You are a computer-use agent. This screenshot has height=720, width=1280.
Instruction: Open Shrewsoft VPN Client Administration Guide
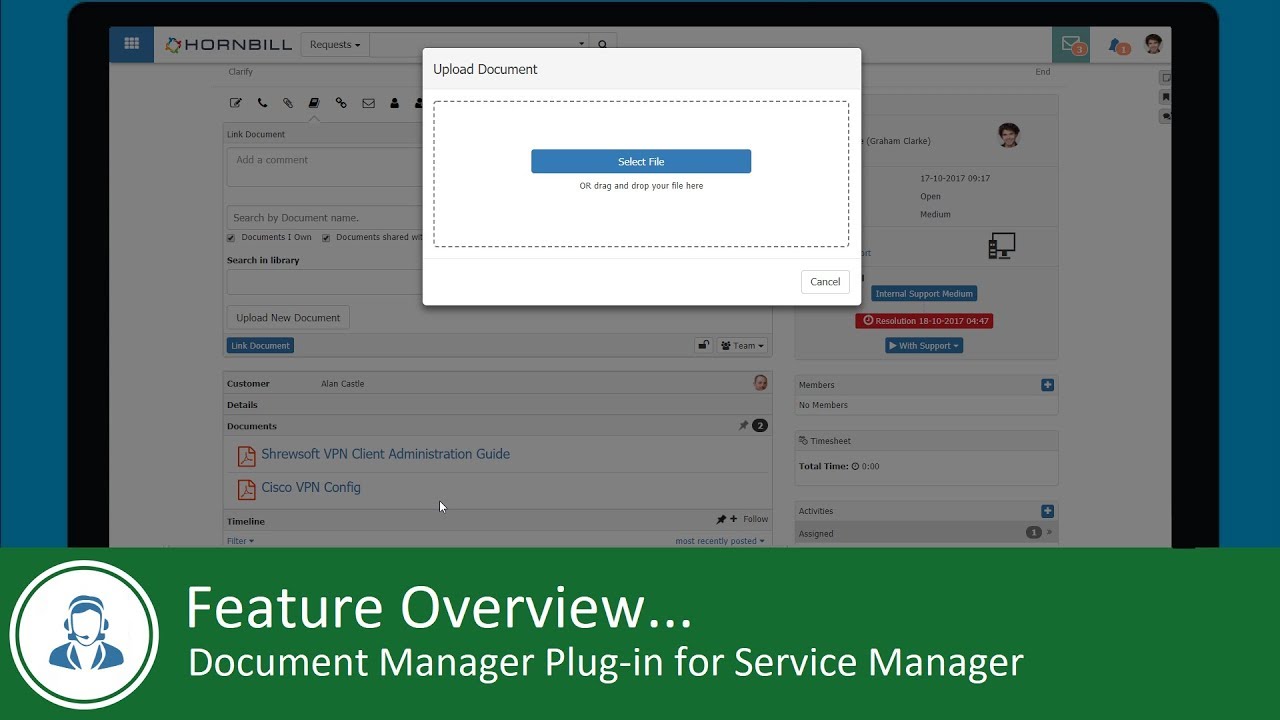[x=385, y=454]
